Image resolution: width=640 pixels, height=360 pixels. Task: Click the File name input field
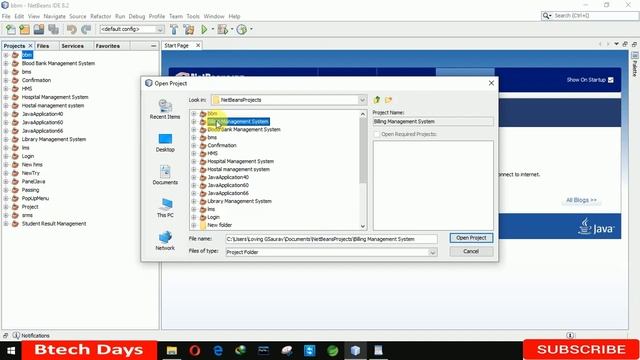(331, 239)
